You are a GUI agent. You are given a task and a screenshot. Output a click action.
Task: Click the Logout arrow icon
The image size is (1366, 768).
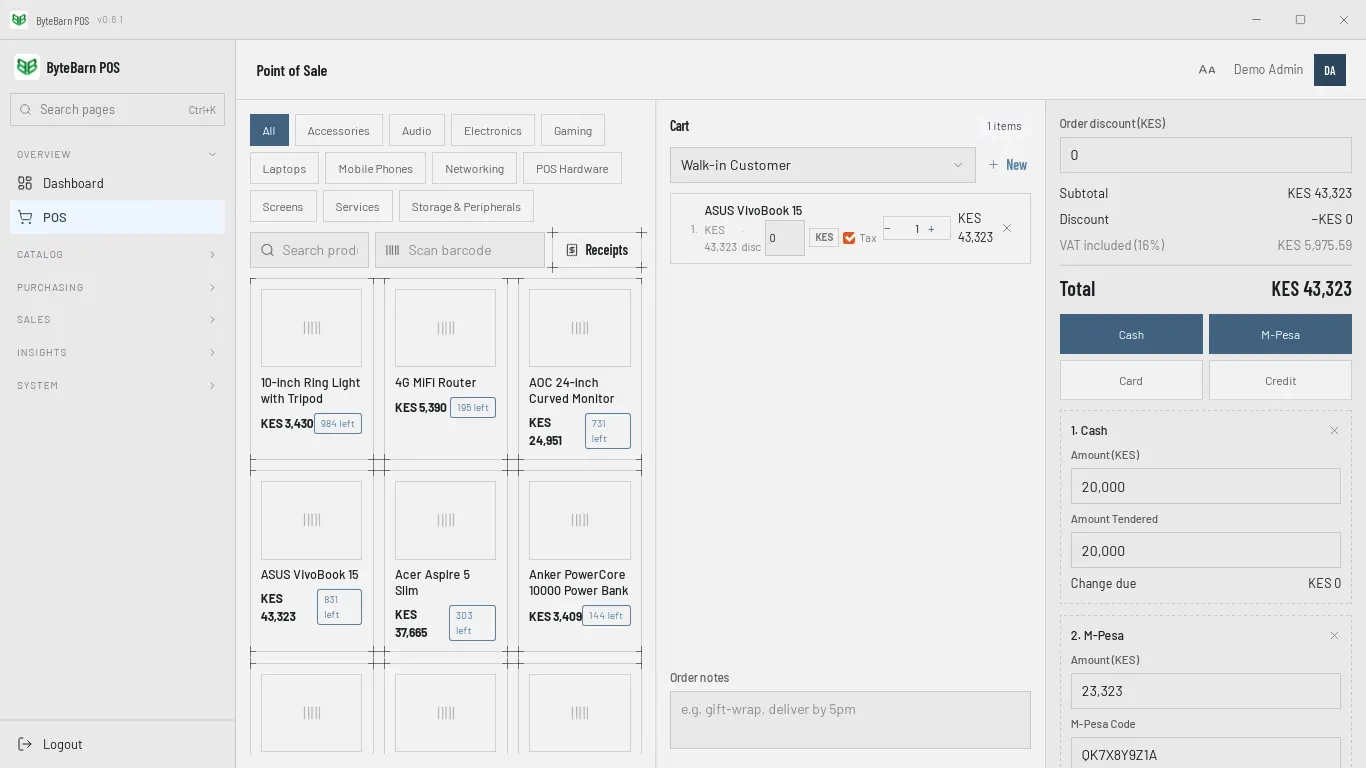25,744
